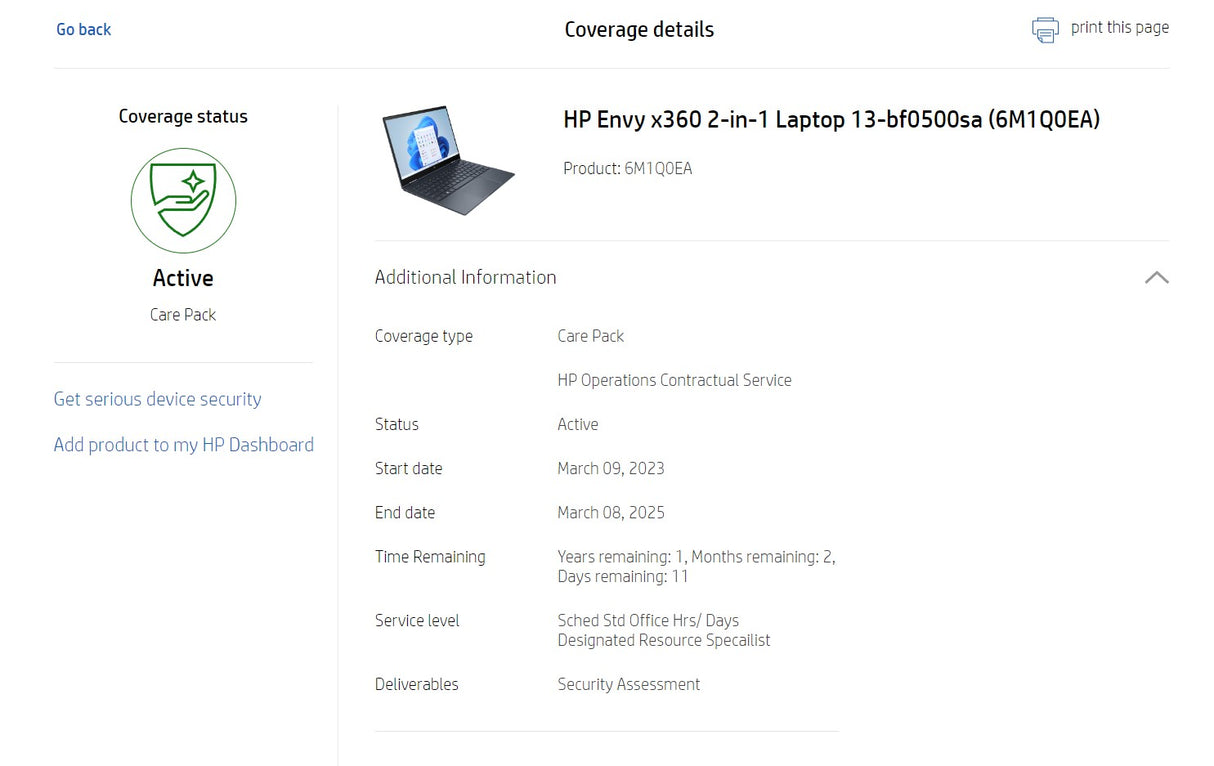1214x766 pixels.
Task: Click the Coverage details page title
Action: pos(639,29)
